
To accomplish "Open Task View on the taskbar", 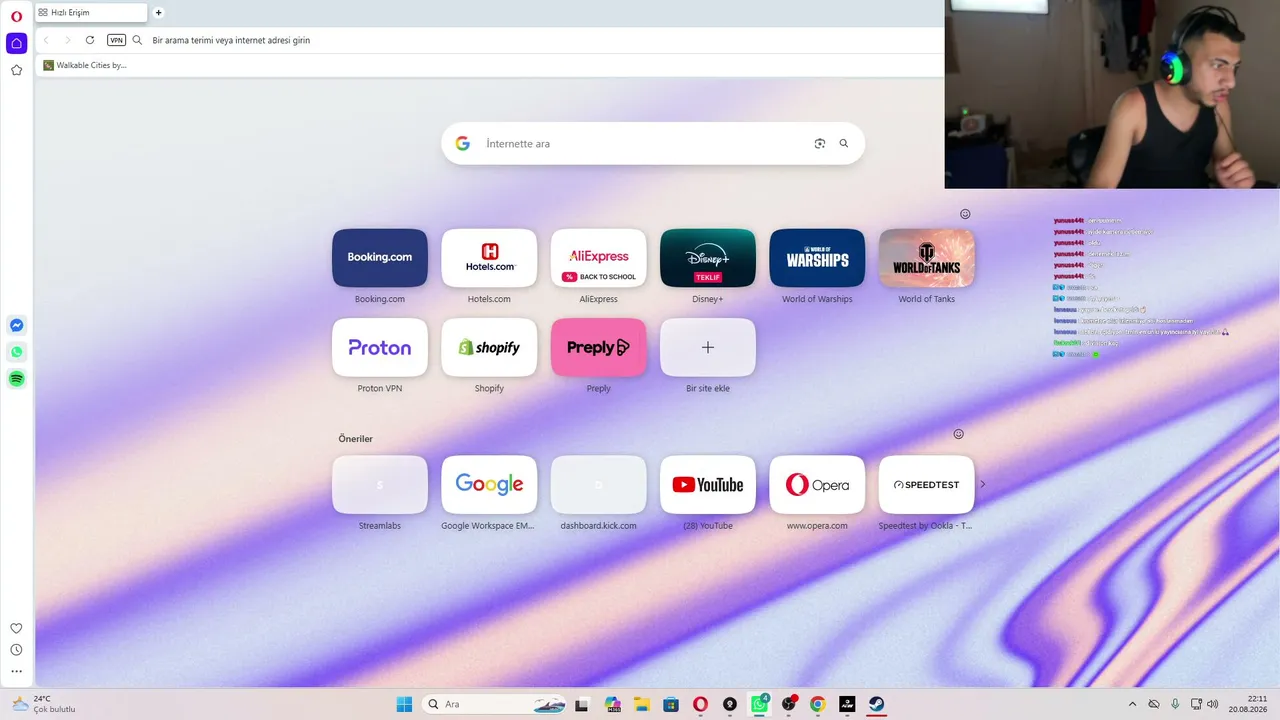I will pos(582,704).
